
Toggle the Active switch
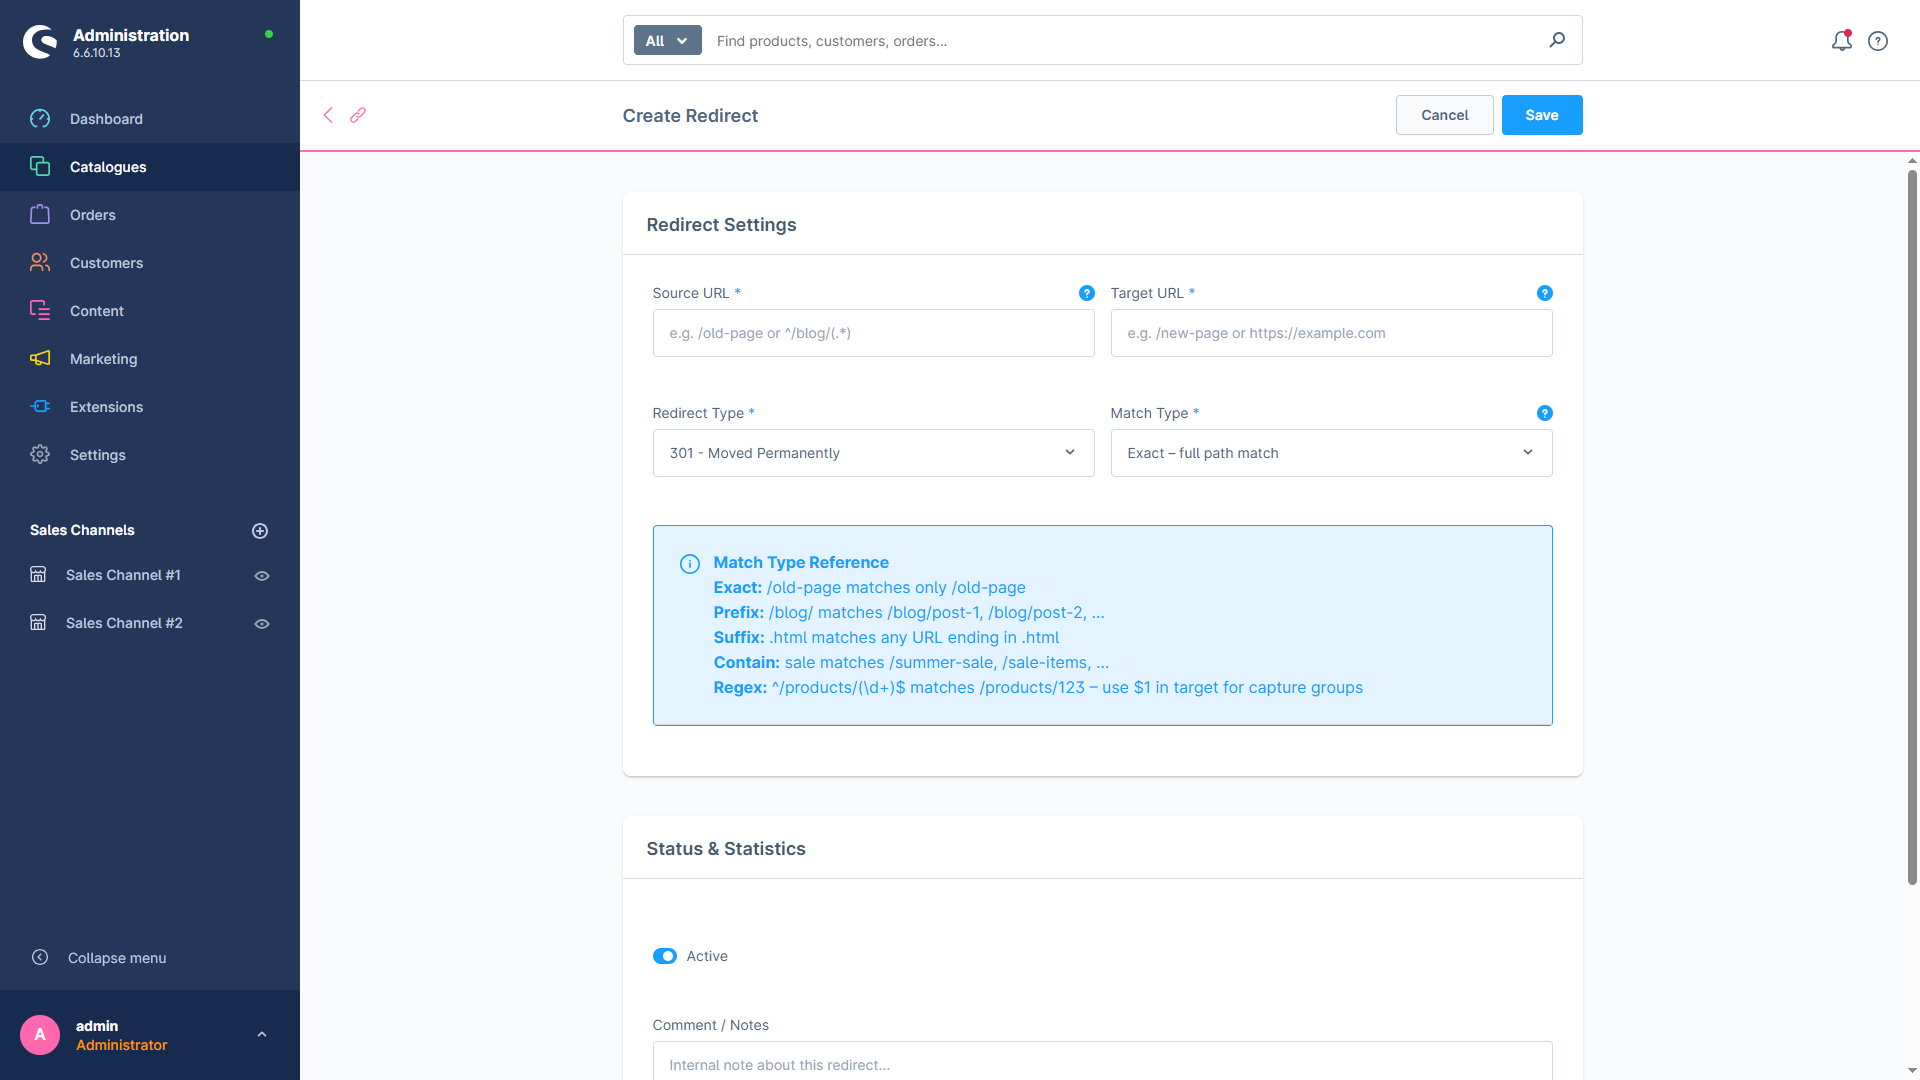pyautogui.click(x=665, y=957)
